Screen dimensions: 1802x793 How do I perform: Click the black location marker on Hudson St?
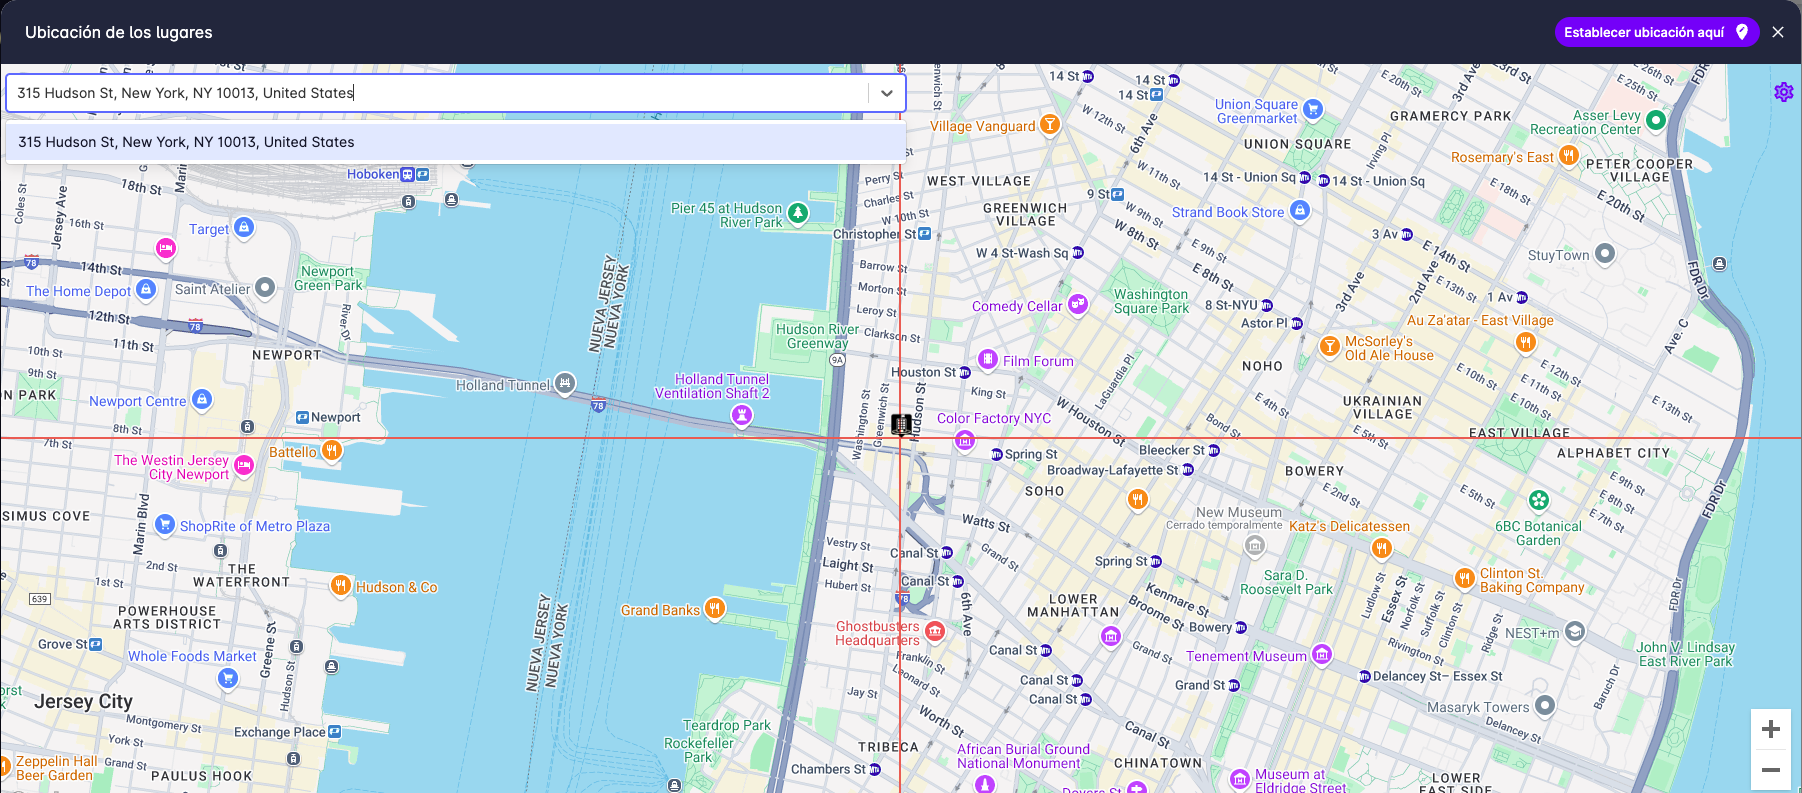(x=901, y=425)
